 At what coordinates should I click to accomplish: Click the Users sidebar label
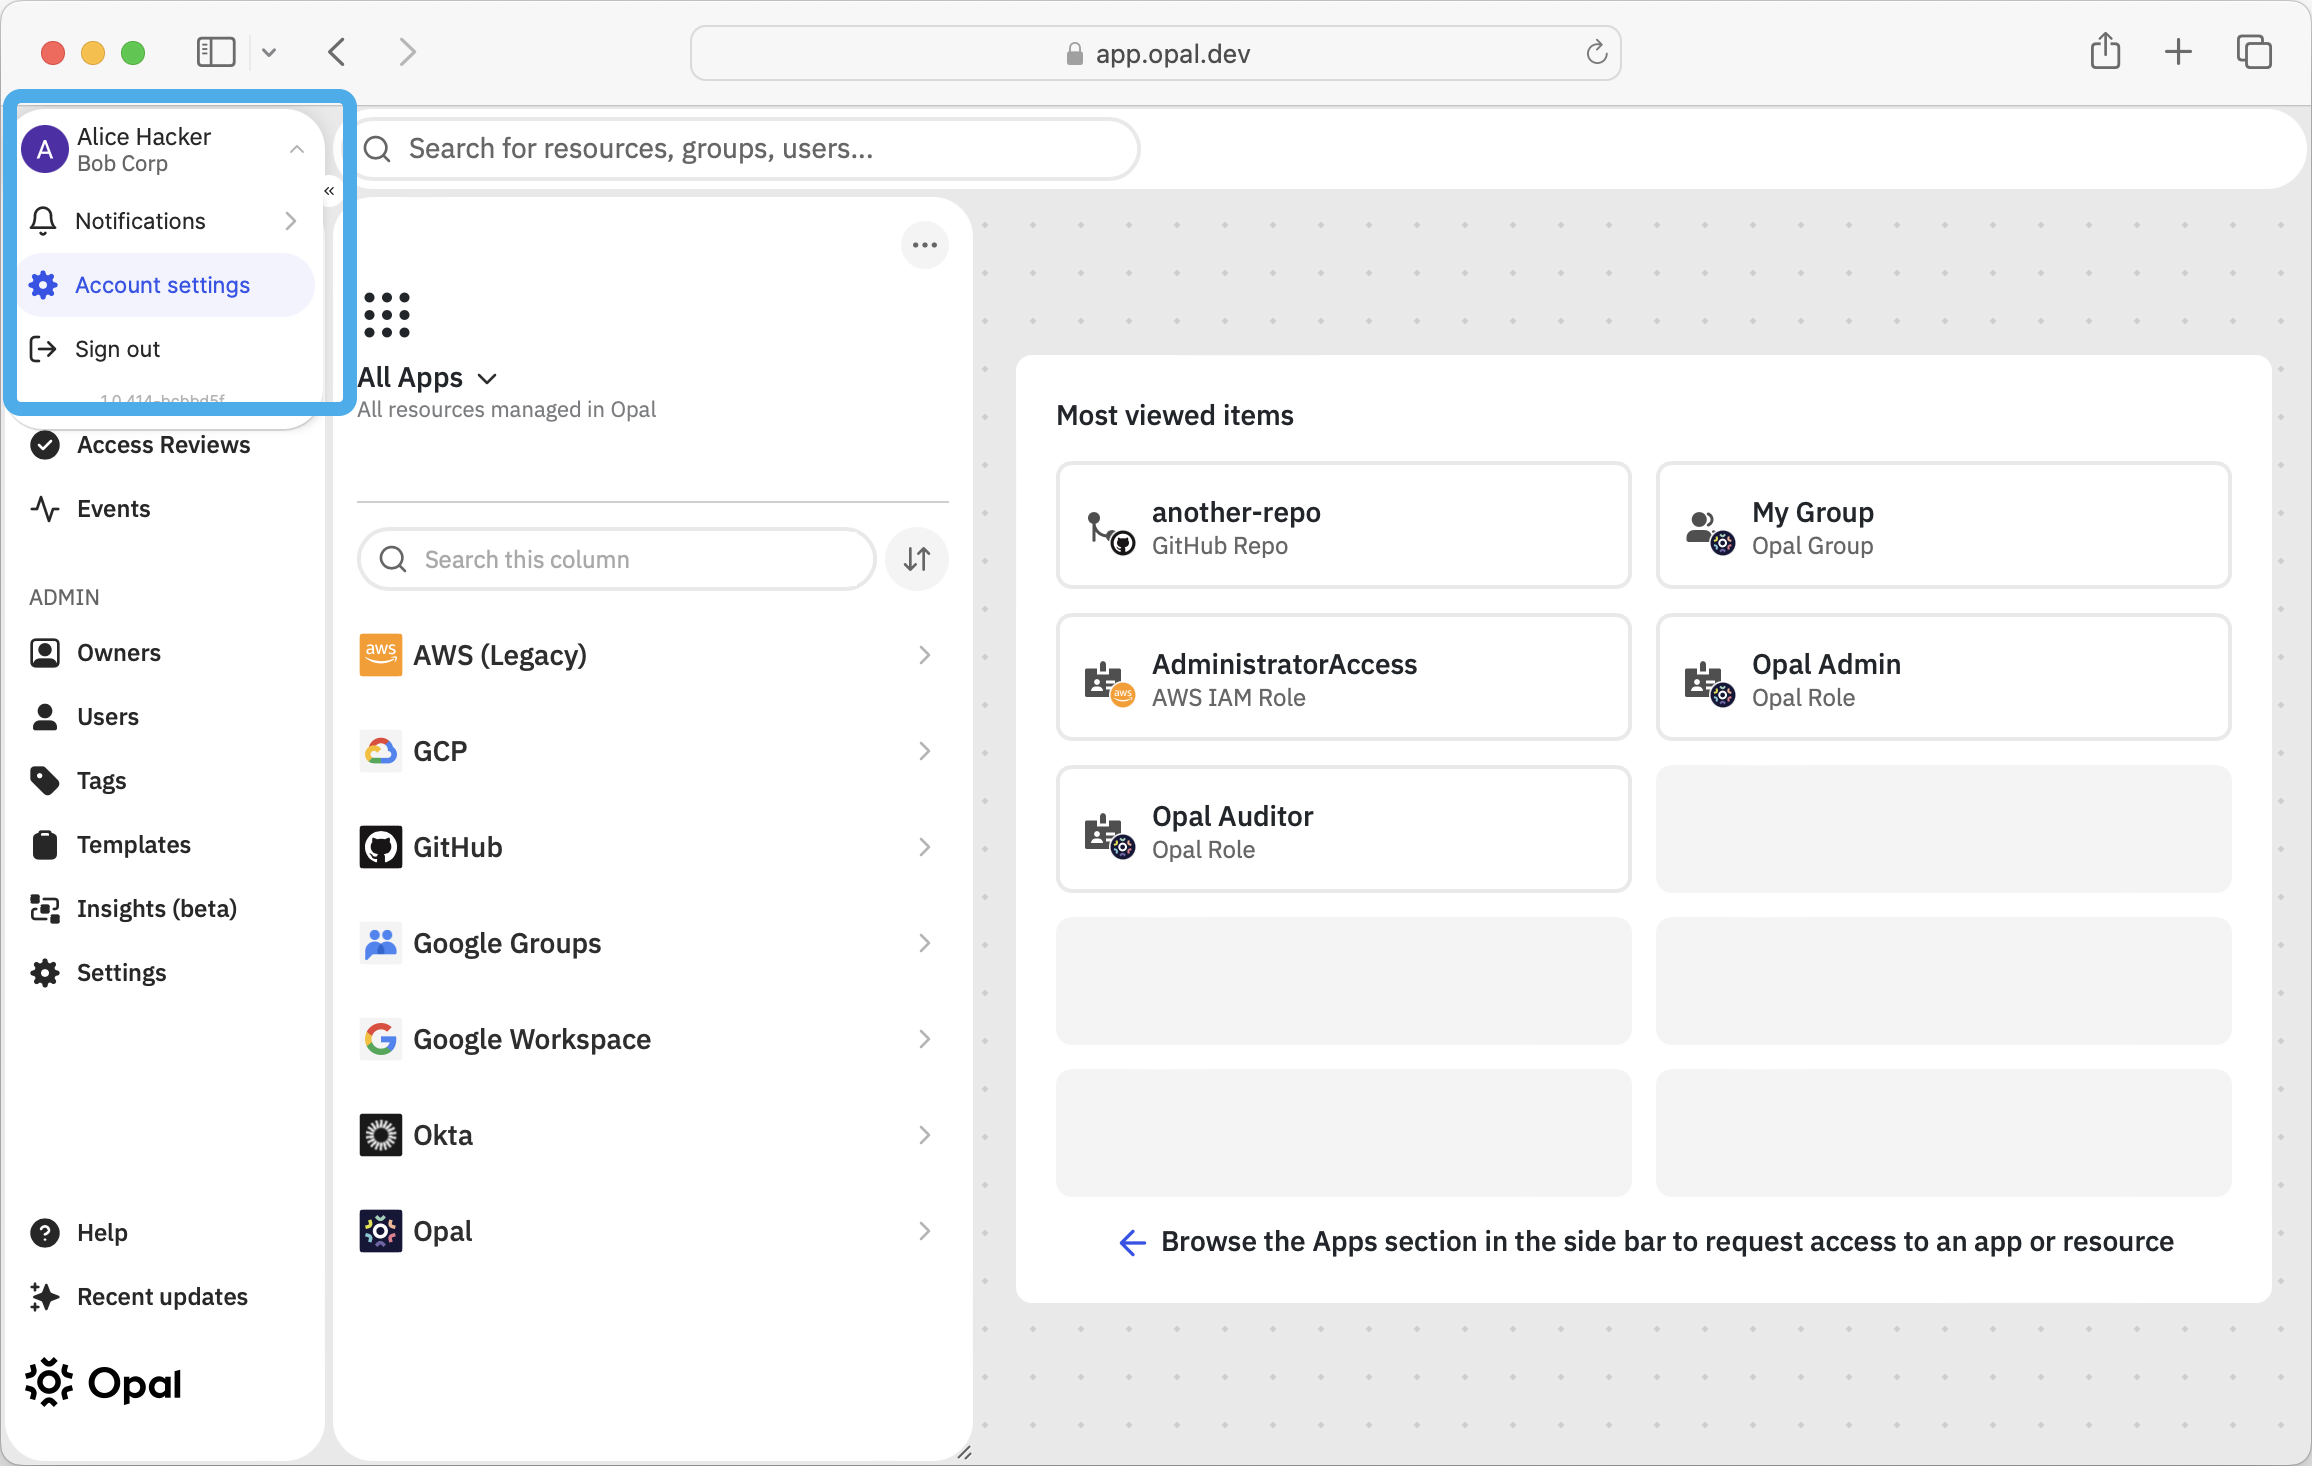click(108, 717)
